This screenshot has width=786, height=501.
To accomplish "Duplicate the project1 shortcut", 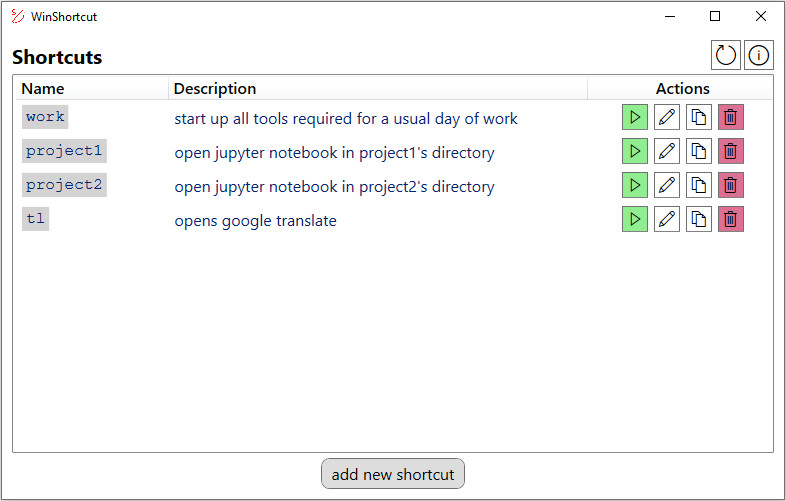I will (699, 152).
